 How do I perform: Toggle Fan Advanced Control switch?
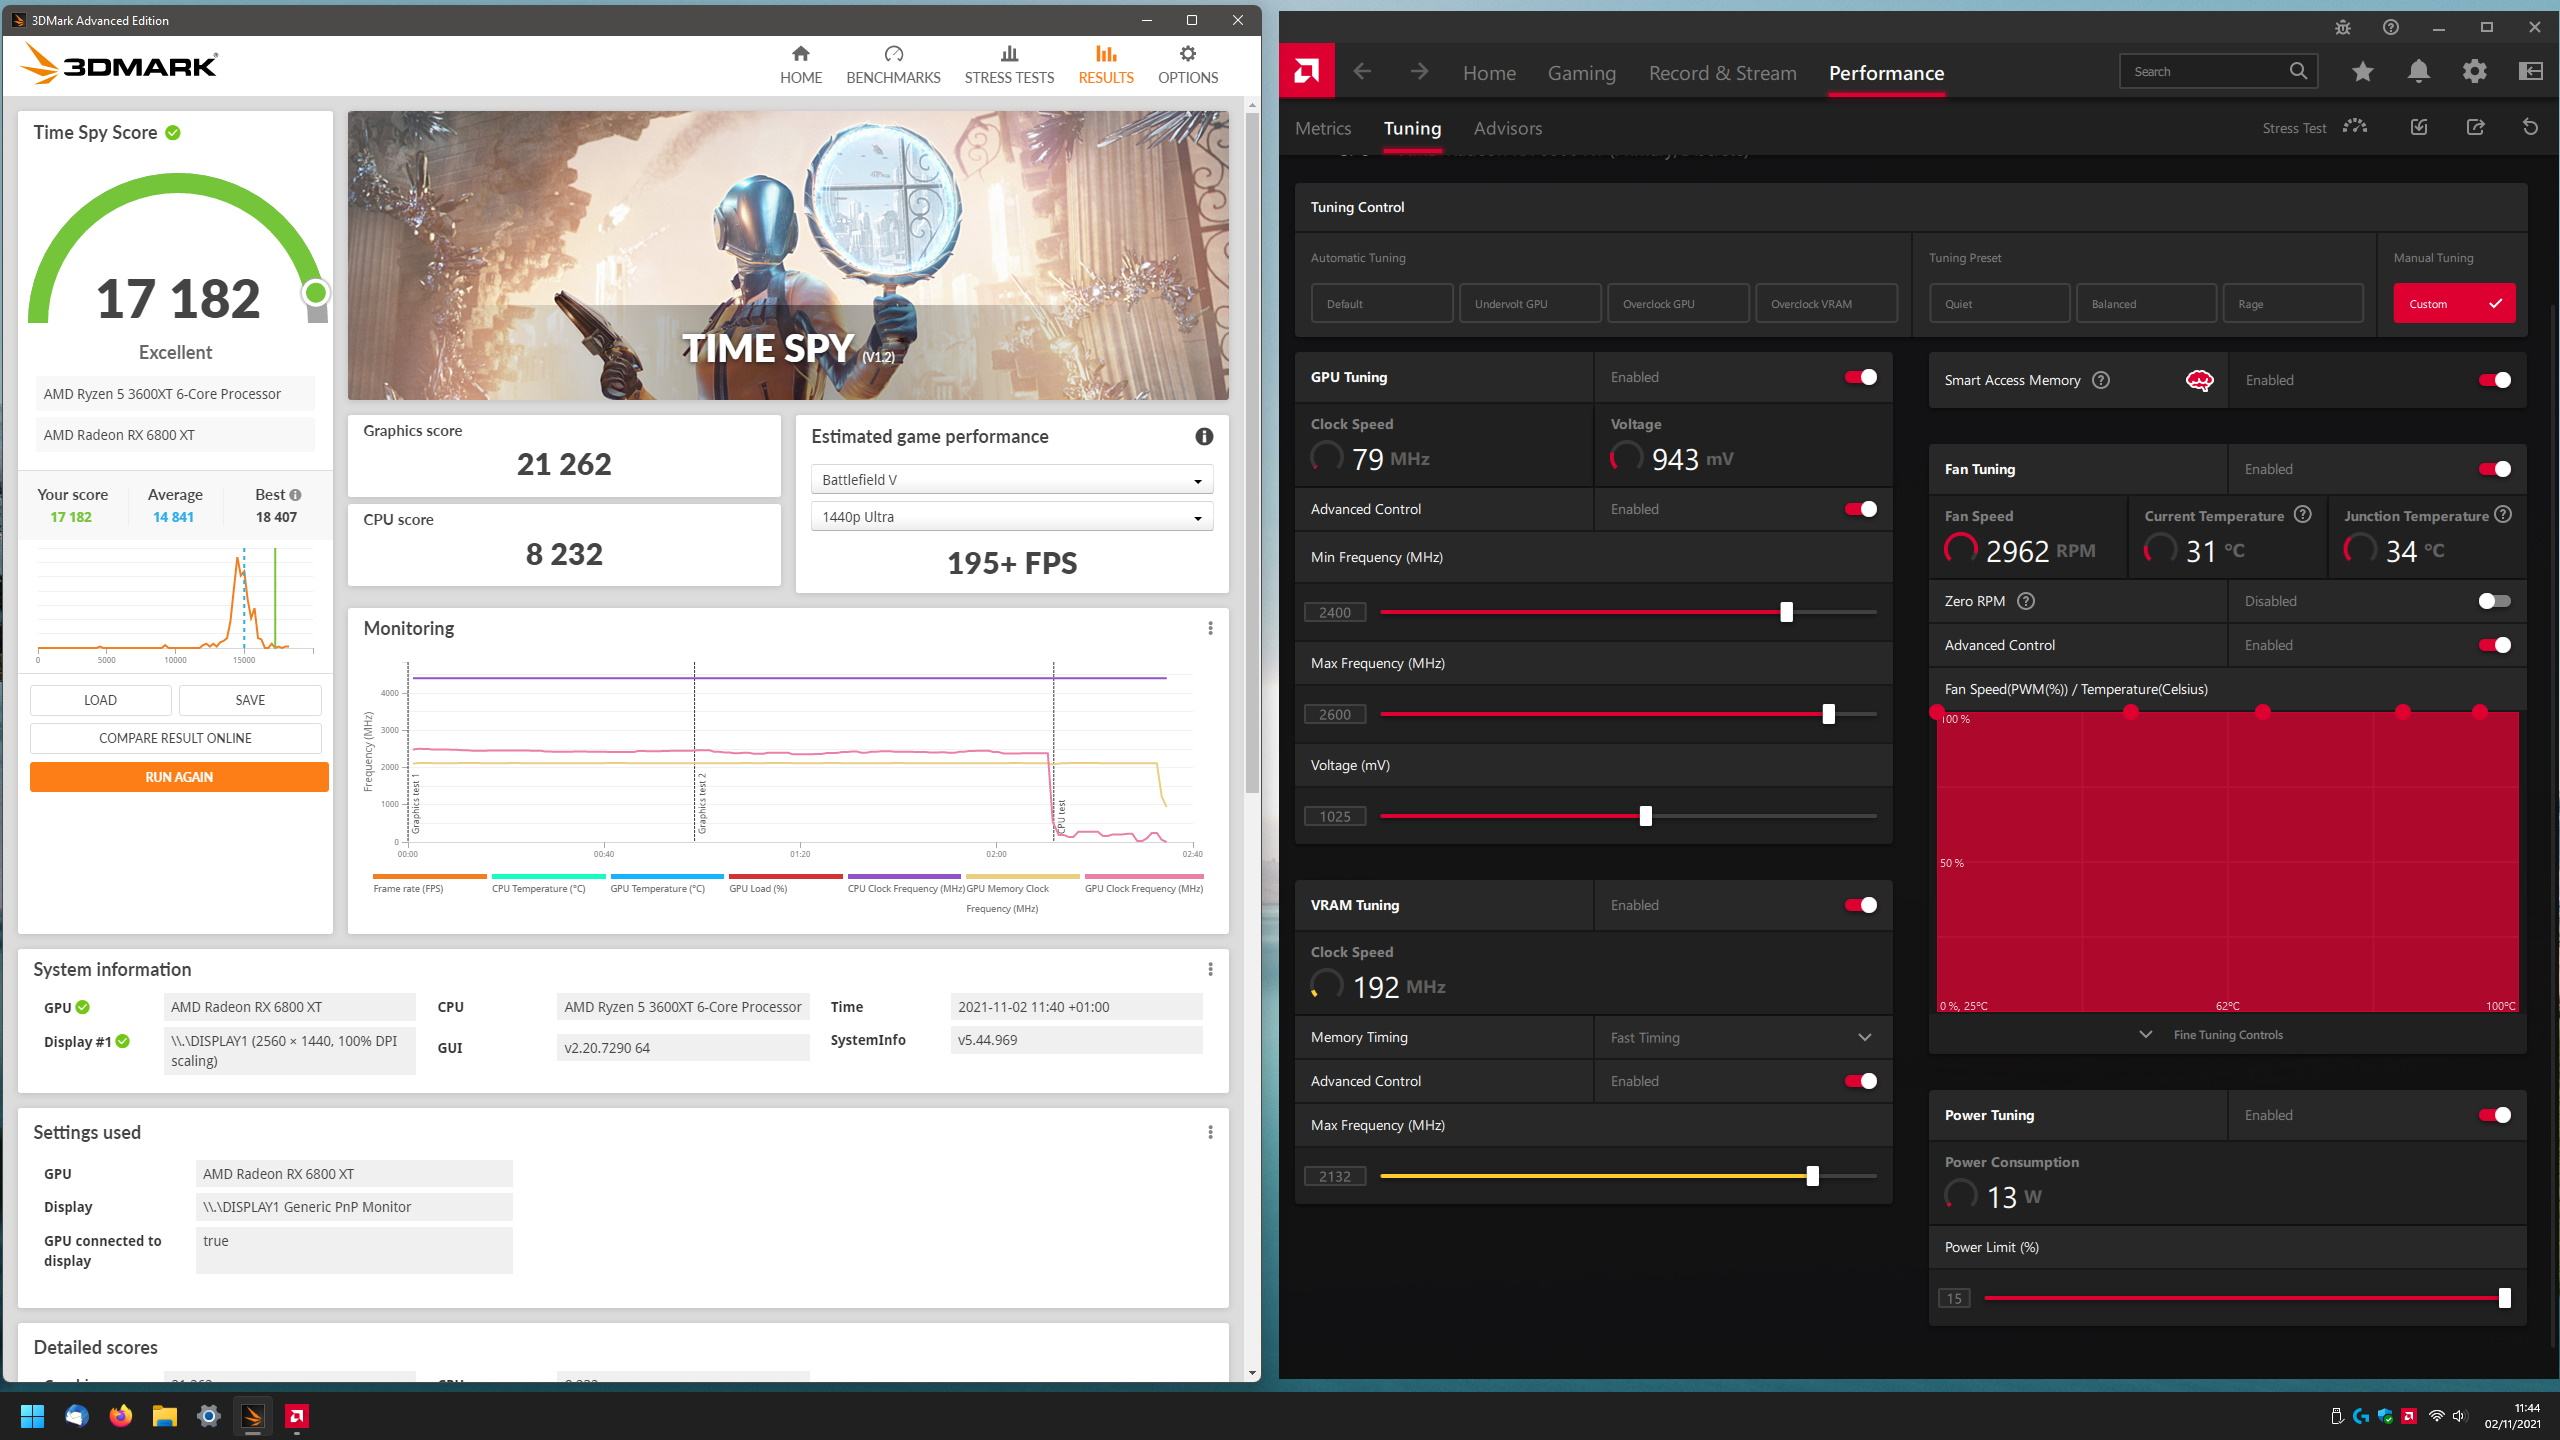pyautogui.click(x=2495, y=645)
